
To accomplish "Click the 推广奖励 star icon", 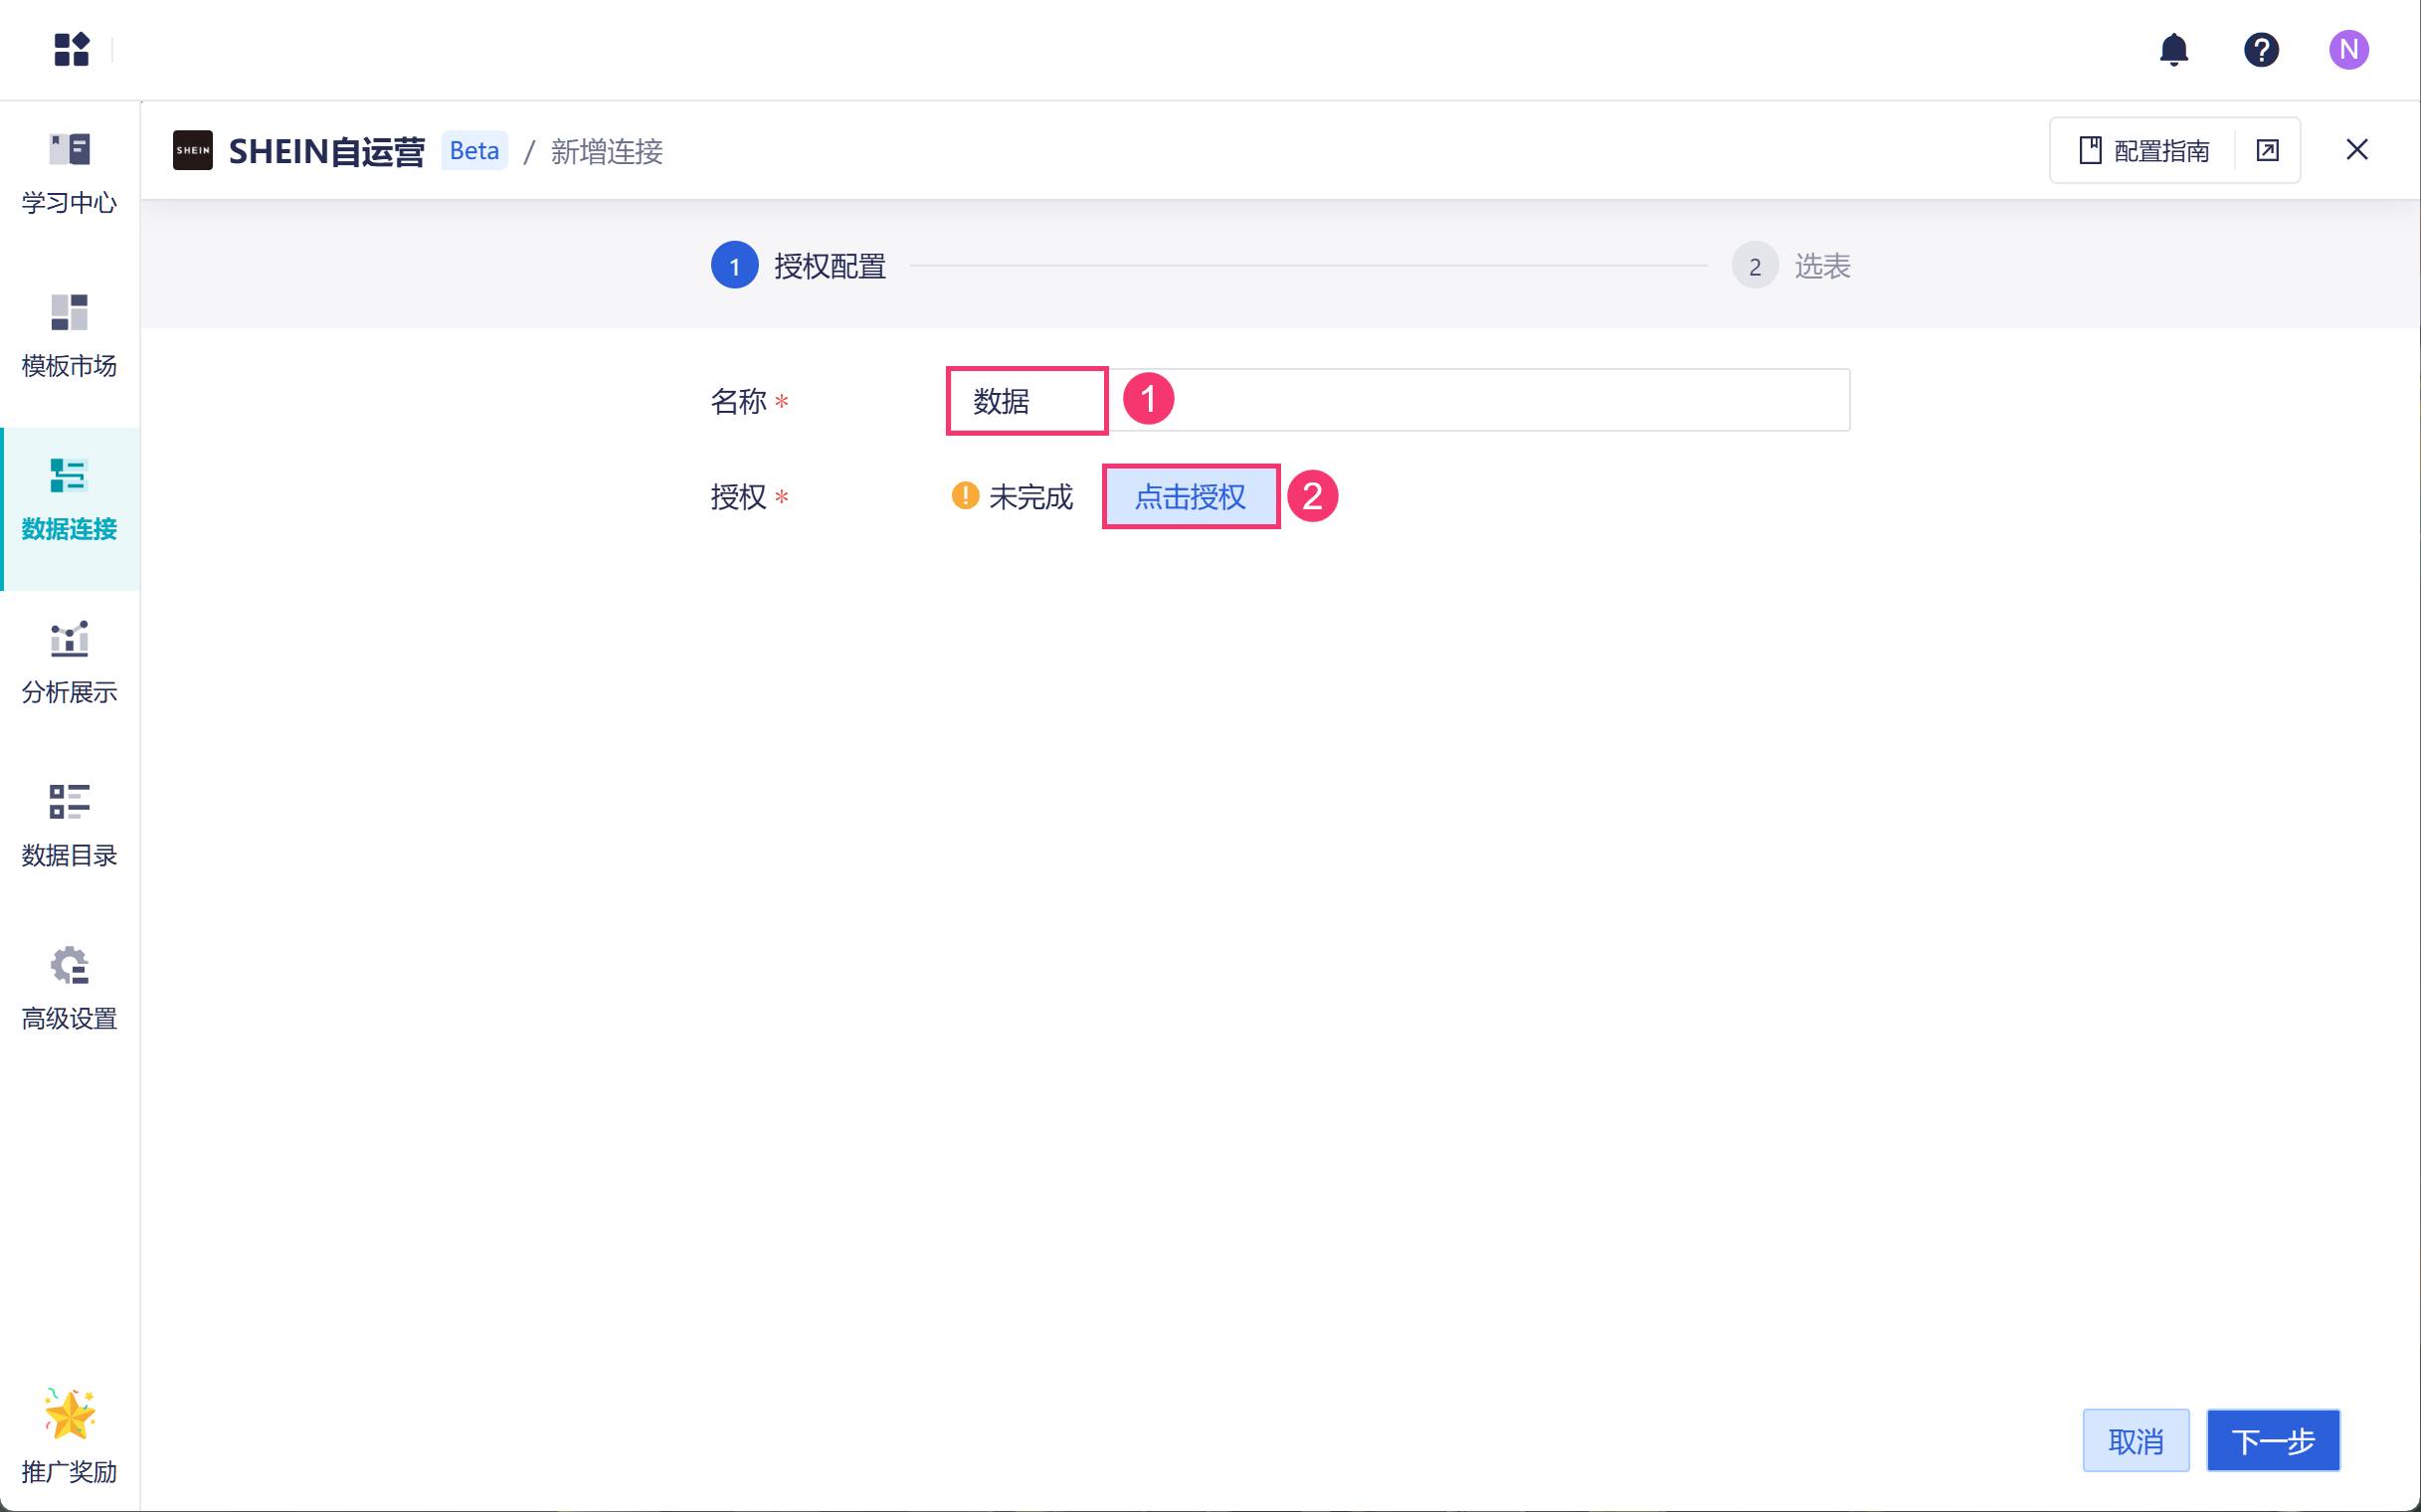I will coord(69,1415).
